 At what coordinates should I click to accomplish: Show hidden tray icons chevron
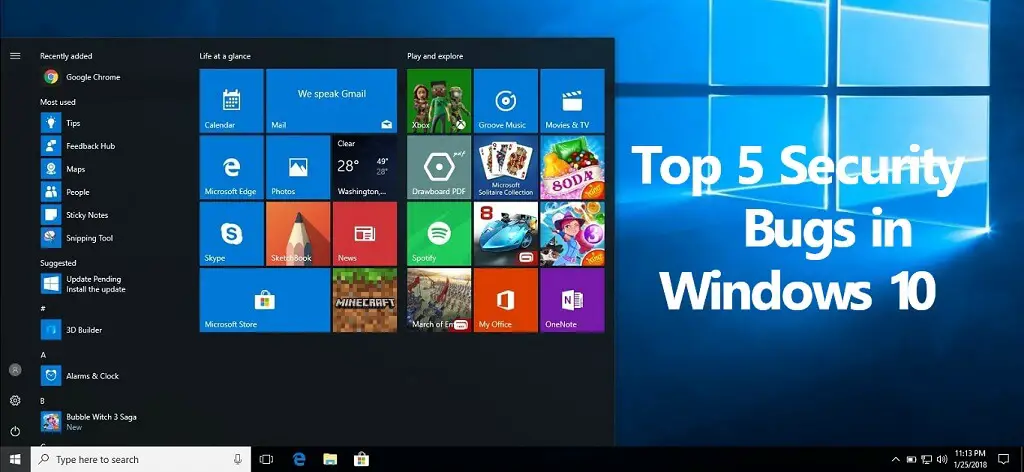pyautogui.click(x=895, y=460)
